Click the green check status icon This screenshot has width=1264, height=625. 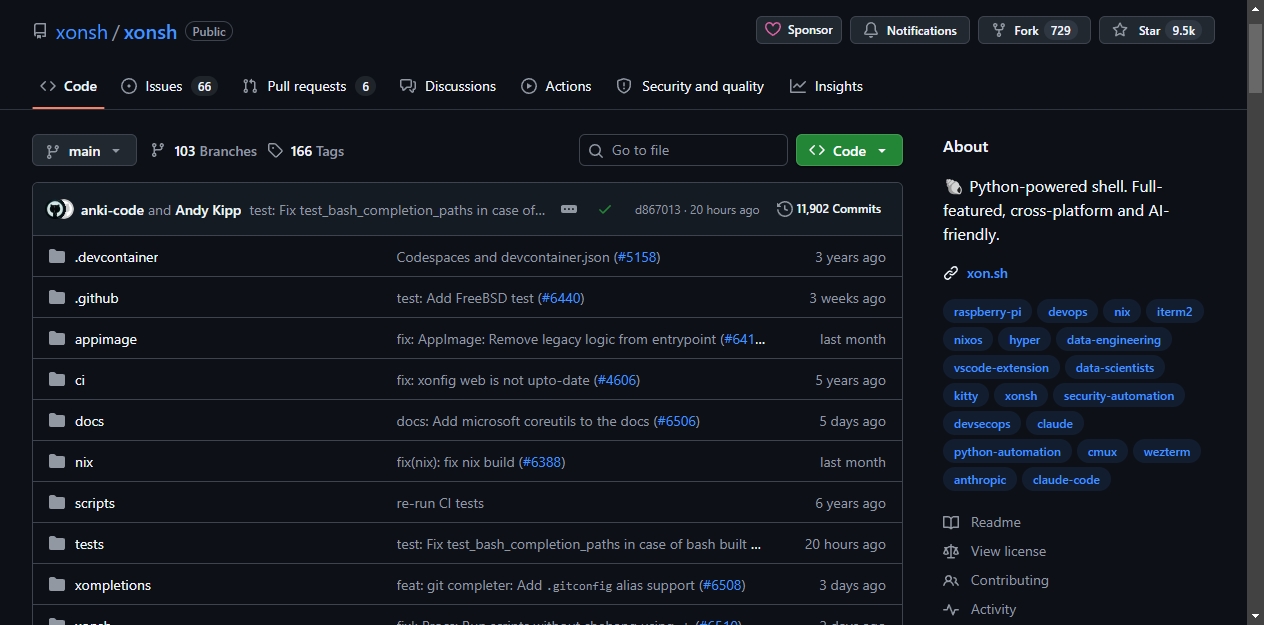pyautogui.click(x=605, y=209)
